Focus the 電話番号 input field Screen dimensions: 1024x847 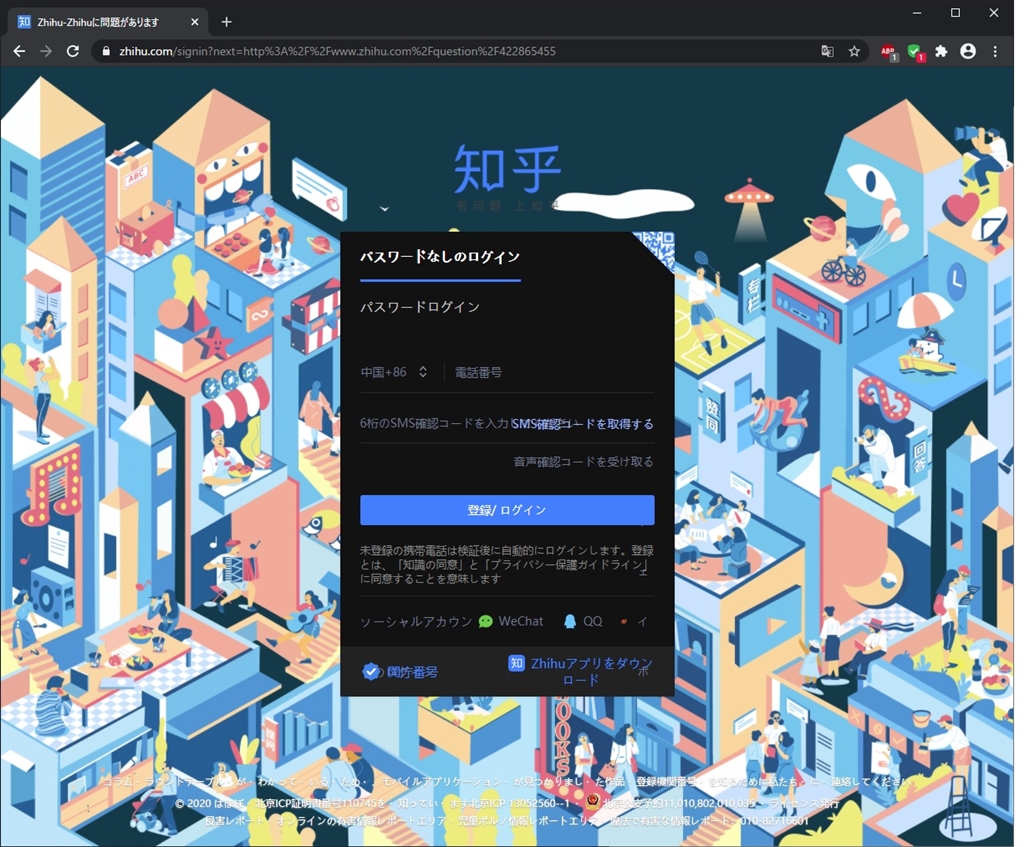[x=554, y=372]
